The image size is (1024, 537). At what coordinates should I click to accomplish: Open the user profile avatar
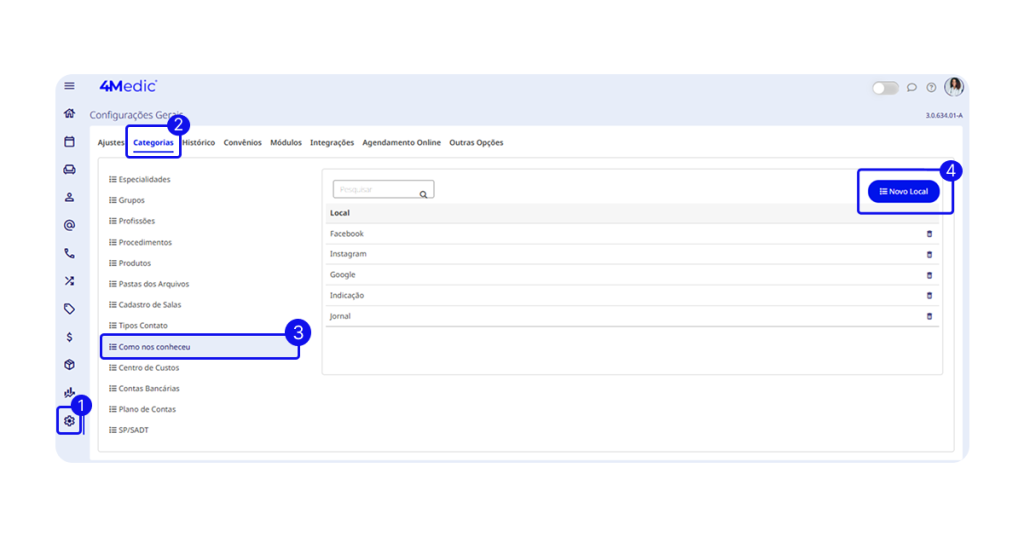click(x=954, y=87)
